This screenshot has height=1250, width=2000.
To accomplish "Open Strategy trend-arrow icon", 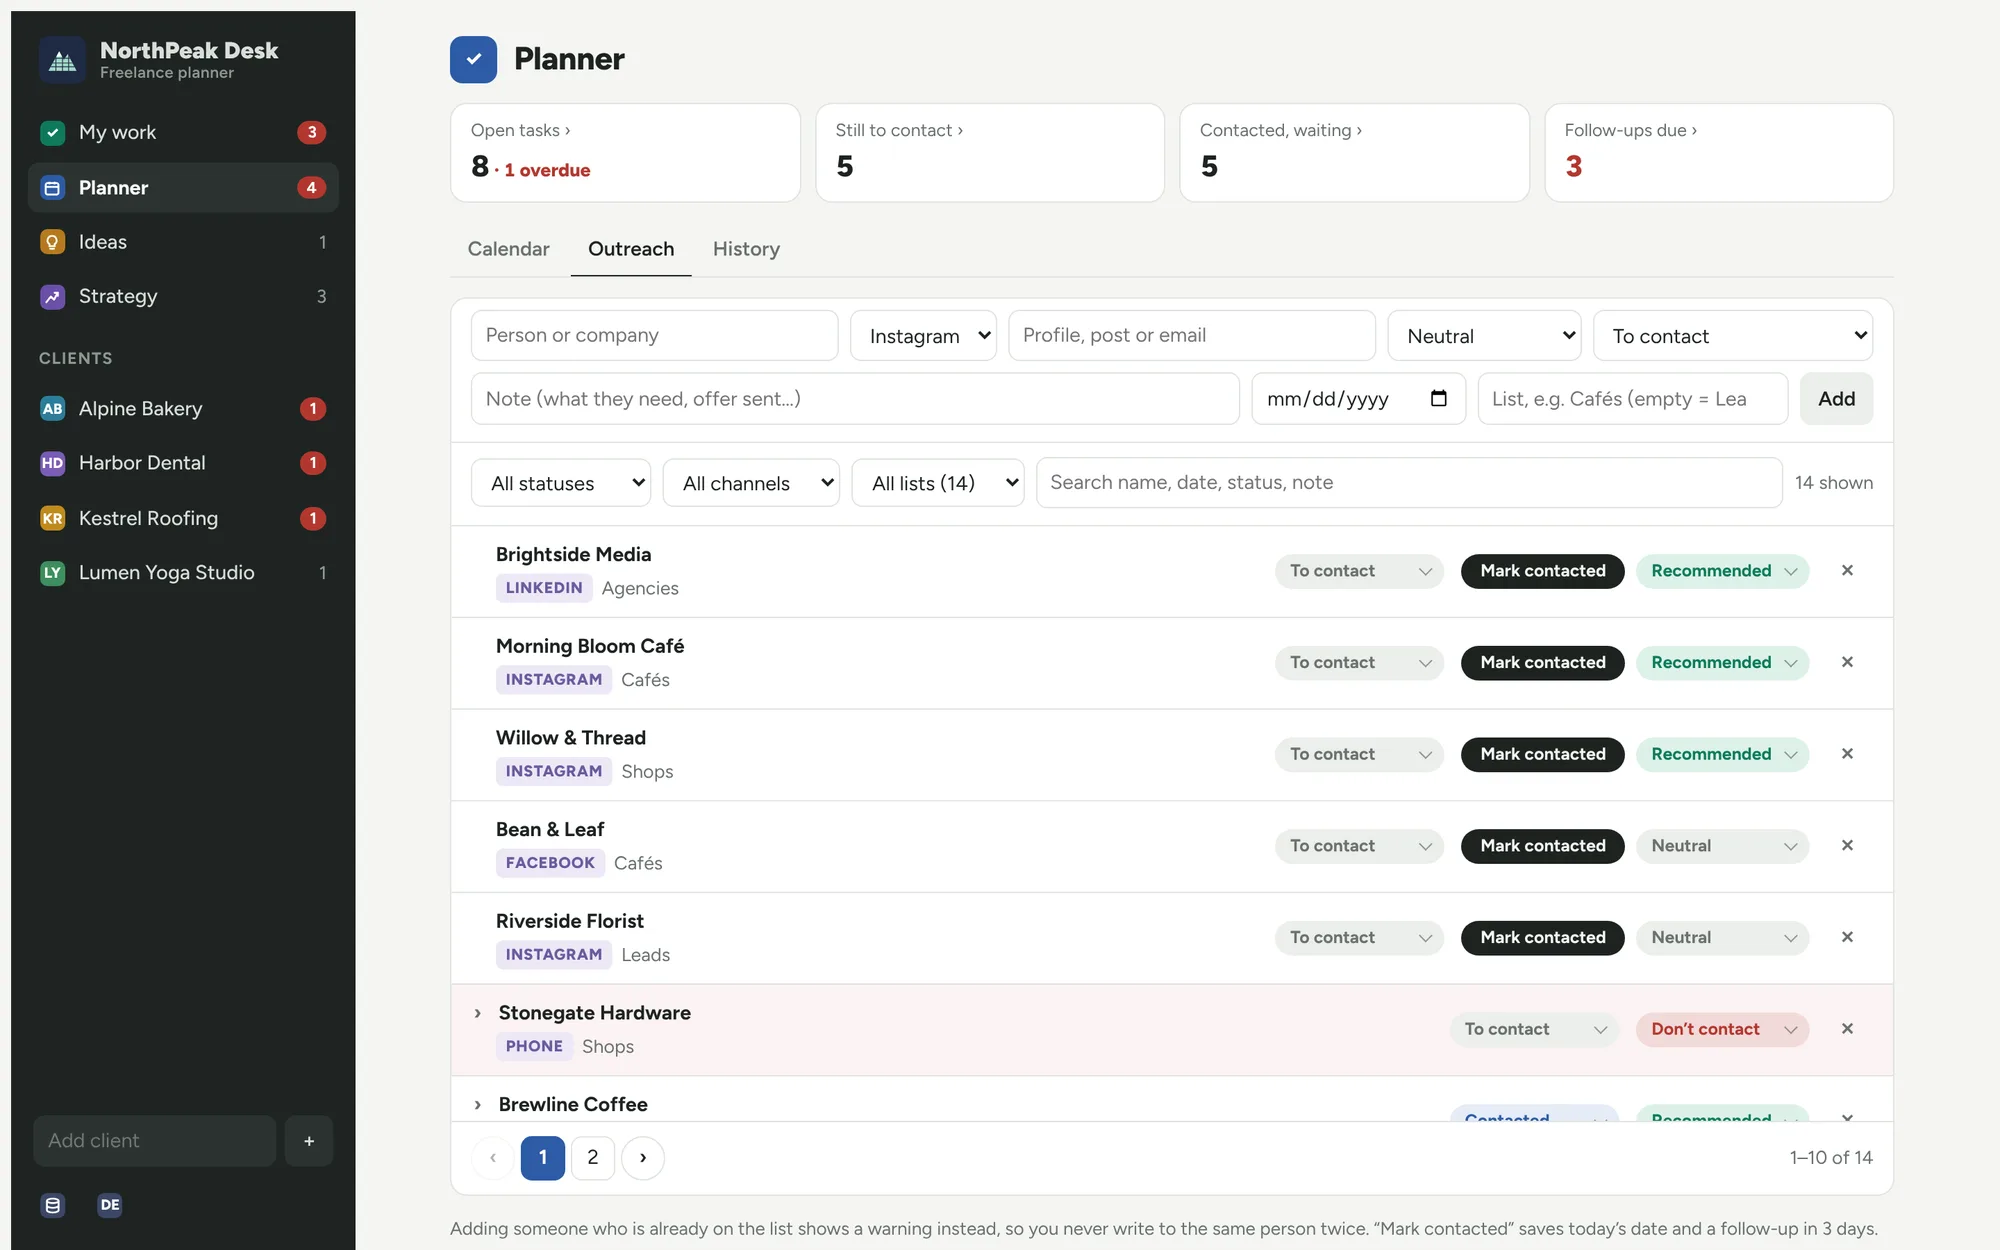I will coord(52,297).
